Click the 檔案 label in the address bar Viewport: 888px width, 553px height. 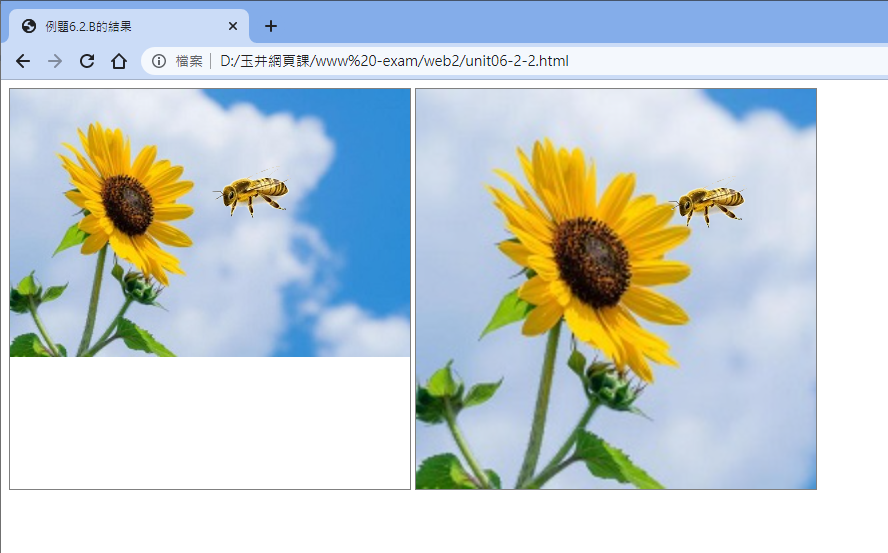pos(189,61)
